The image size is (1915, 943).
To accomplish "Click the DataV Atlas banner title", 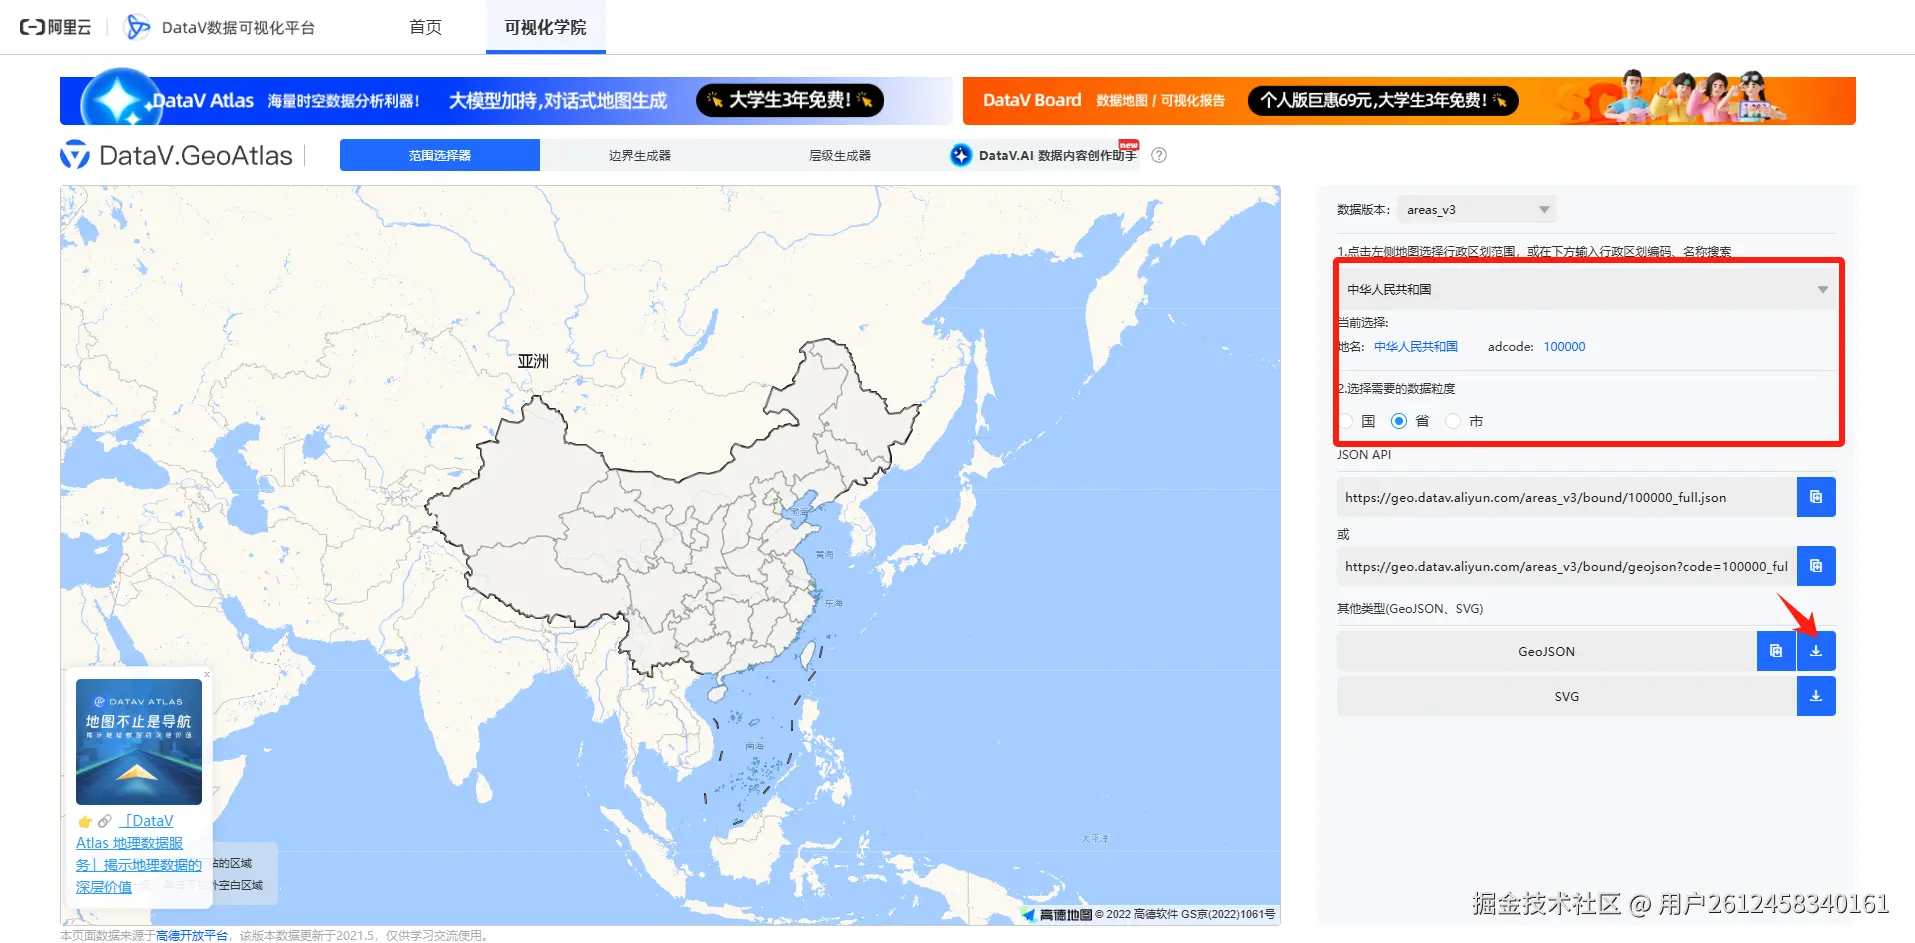I will [204, 100].
